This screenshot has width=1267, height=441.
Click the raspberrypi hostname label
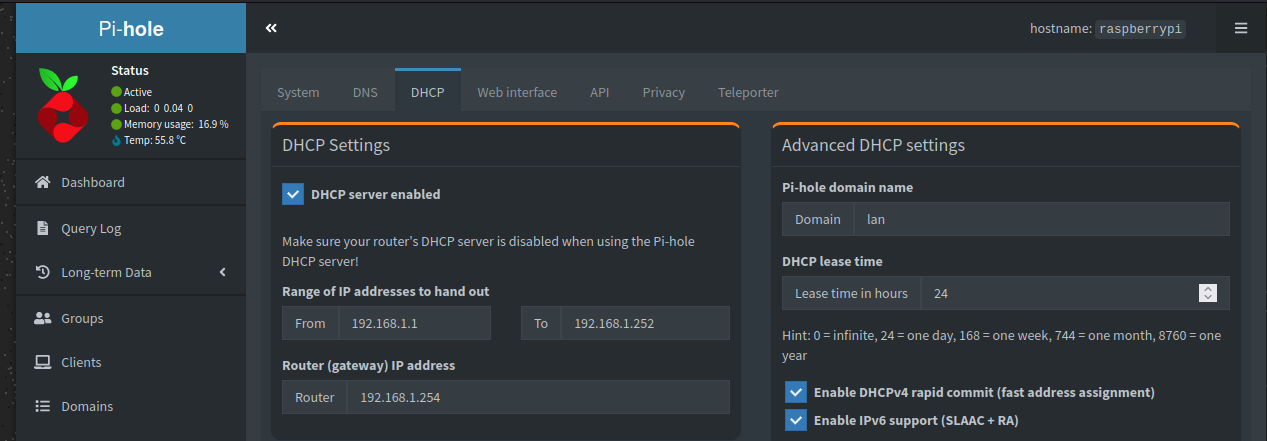pyautogui.click(x=1141, y=29)
